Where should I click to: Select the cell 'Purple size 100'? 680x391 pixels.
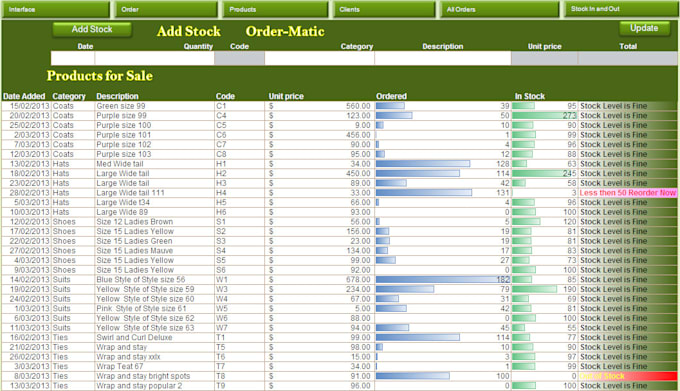[x=155, y=125]
